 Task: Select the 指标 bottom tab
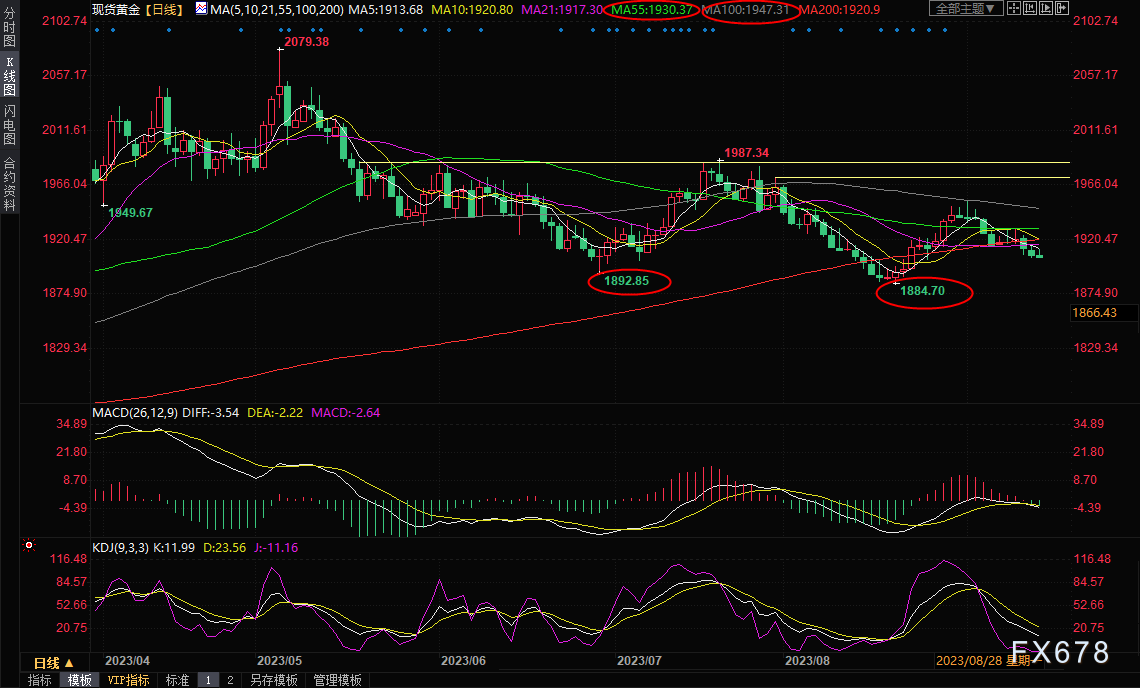[x=39, y=680]
